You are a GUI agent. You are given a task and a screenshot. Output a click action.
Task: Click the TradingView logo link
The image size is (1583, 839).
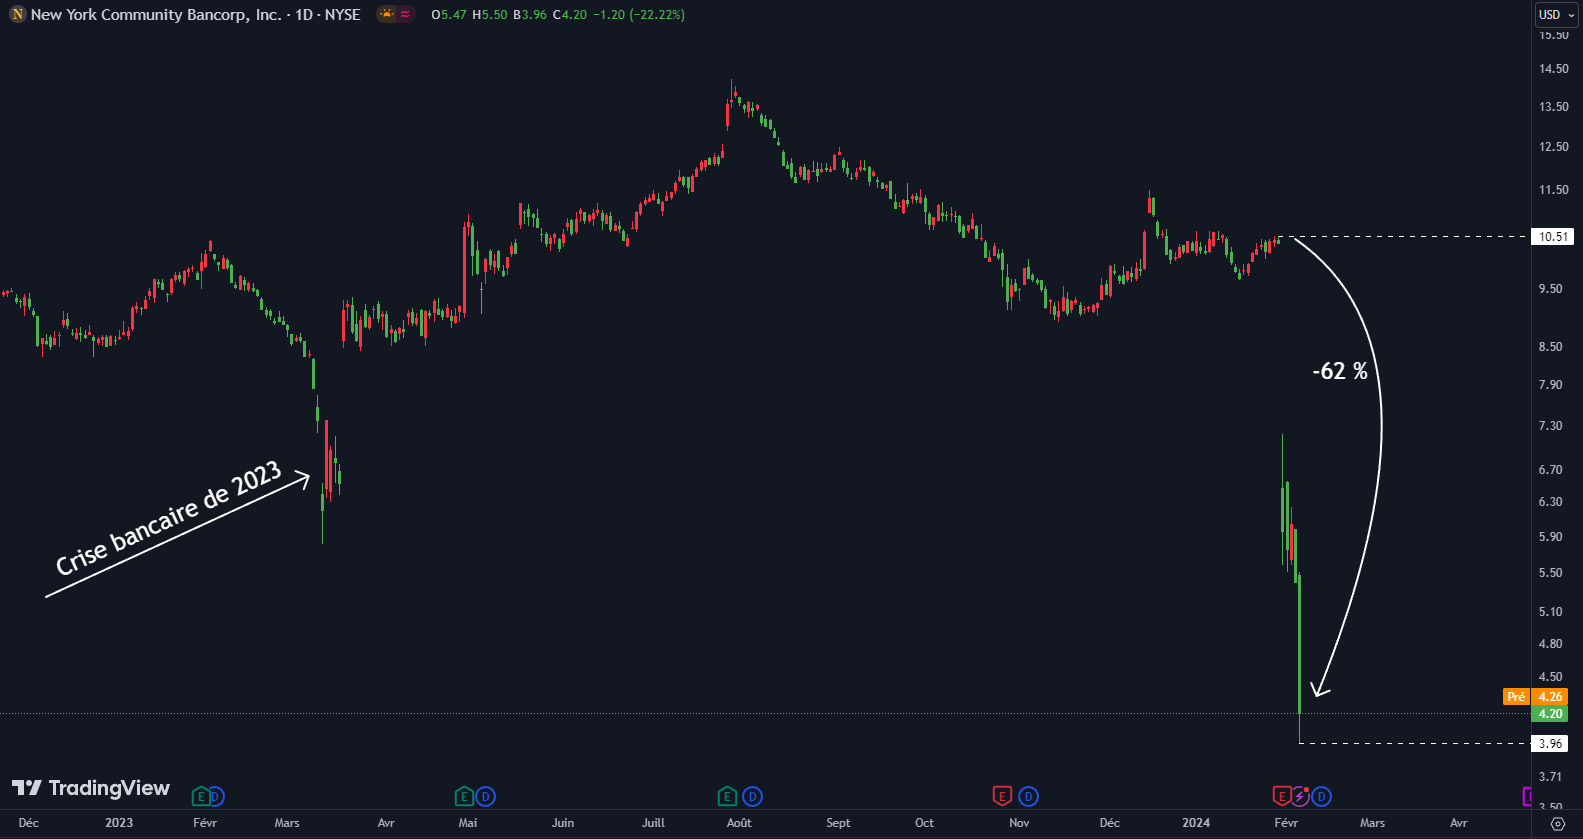(x=91, y=788)
